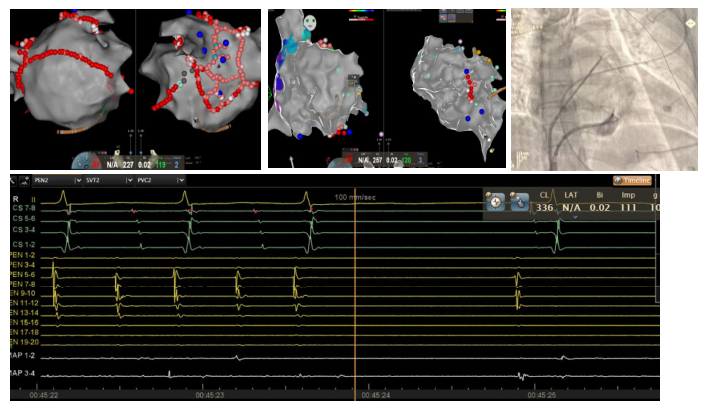Click the 100 mm/sec sweep speed label

tap(355, 197)
